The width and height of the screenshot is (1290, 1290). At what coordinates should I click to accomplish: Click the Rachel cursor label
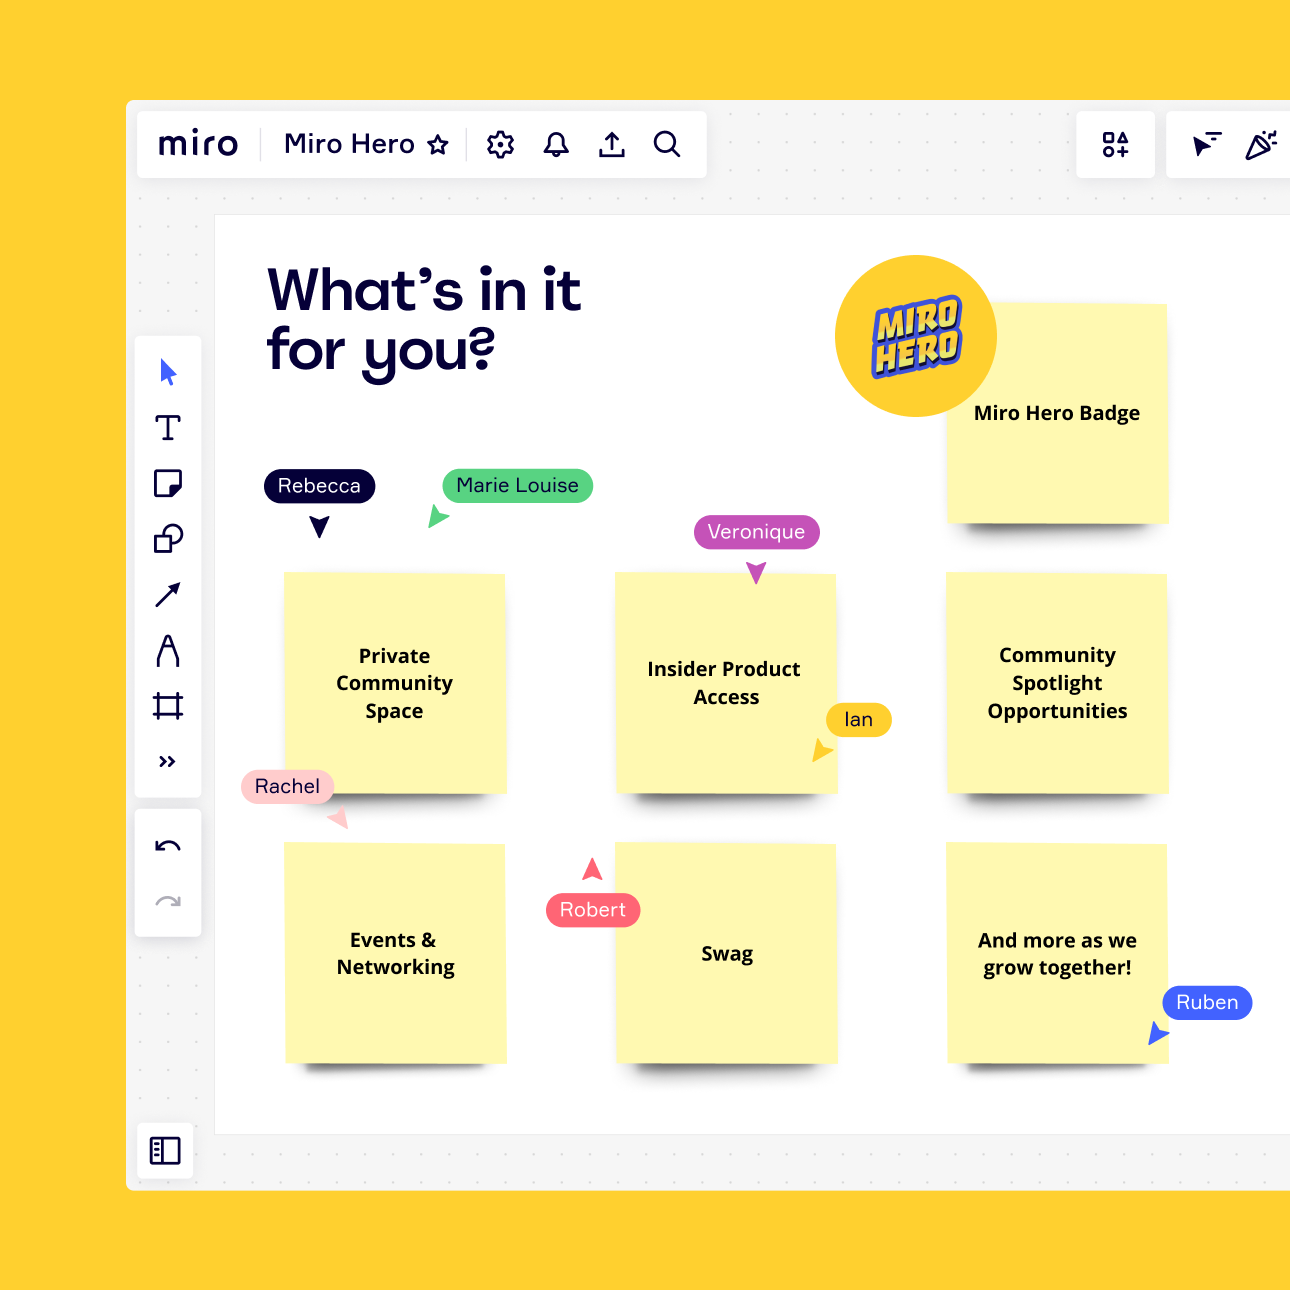(x=288, y=787)
